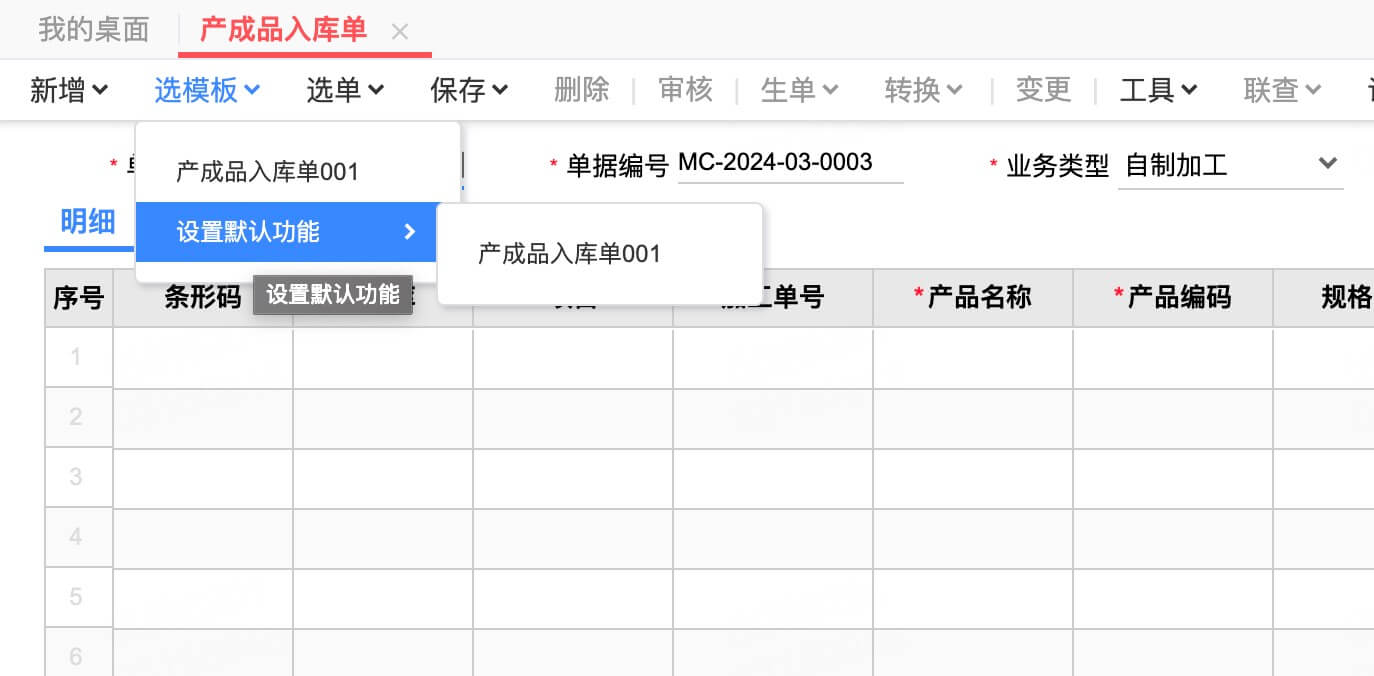Screen dimensions: 1374x676
Task: Switch to 我的桌面 tab
Action: point(93,29)
